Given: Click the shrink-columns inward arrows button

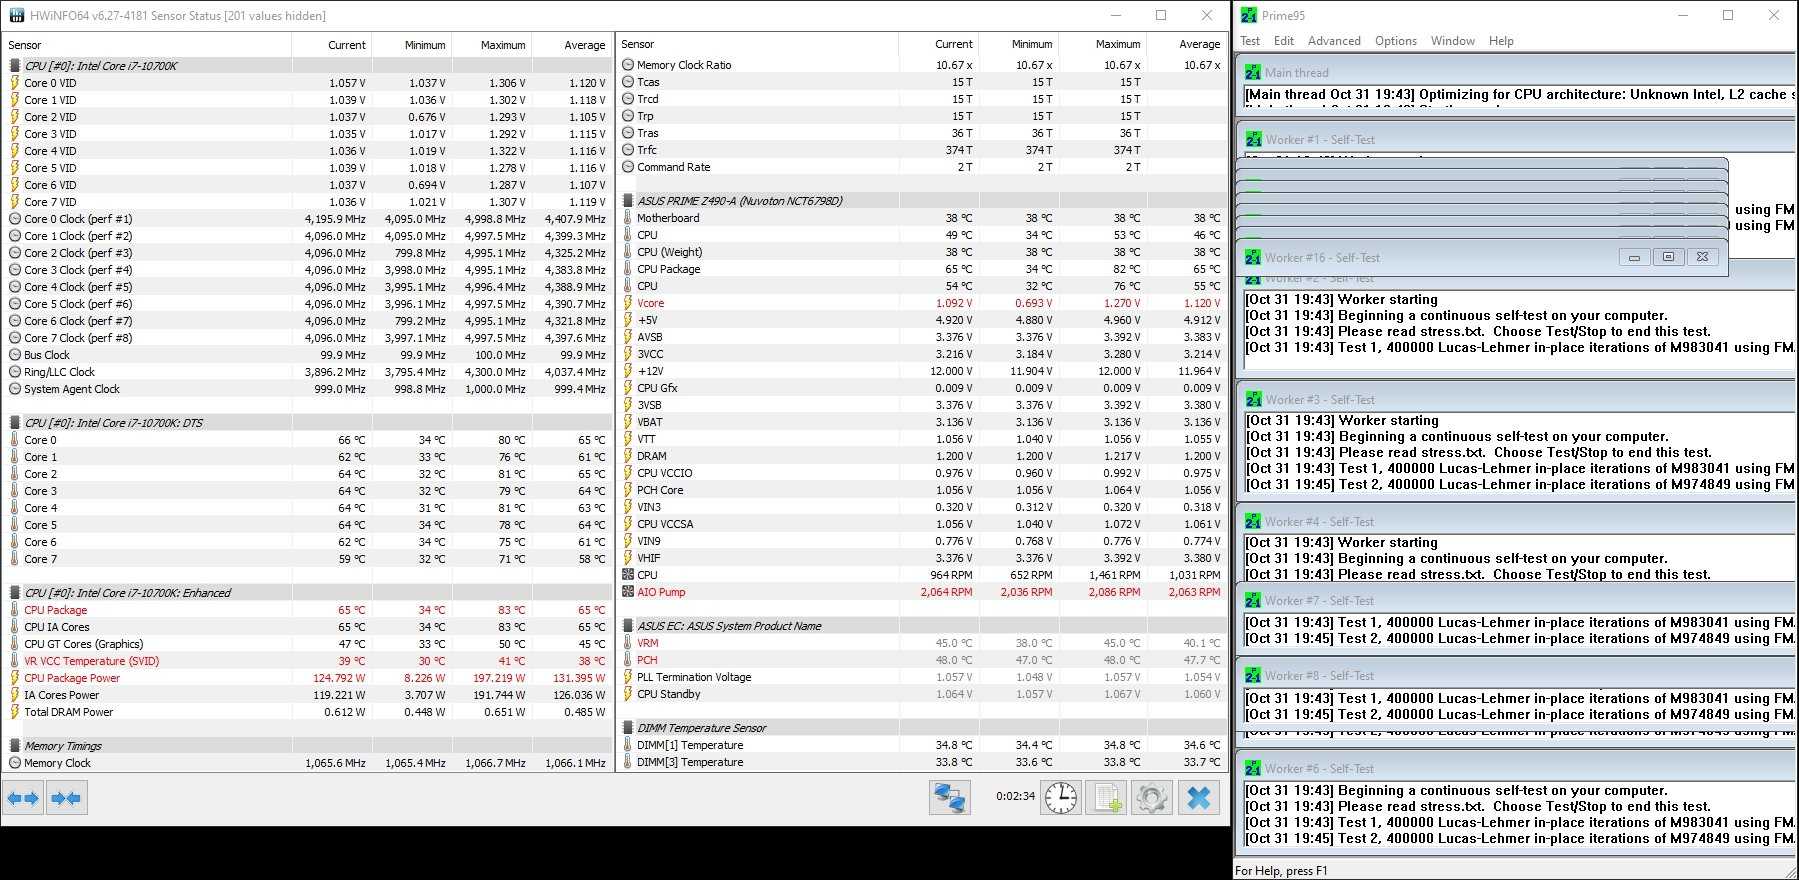Looking at the screenshot, I should click(x=66, y=798).
